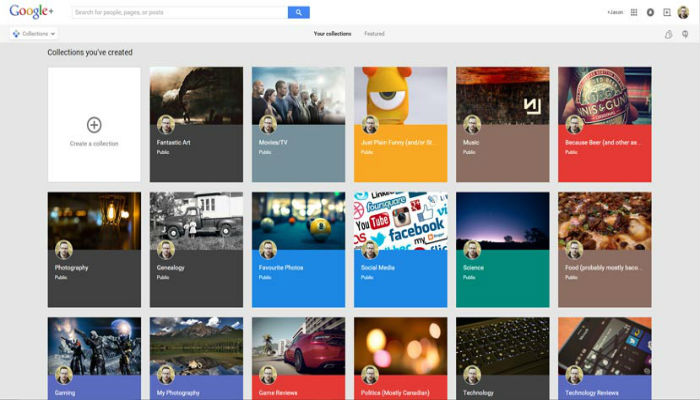Click the My Photography title text
700x400 pixels.
pos(178,393)
